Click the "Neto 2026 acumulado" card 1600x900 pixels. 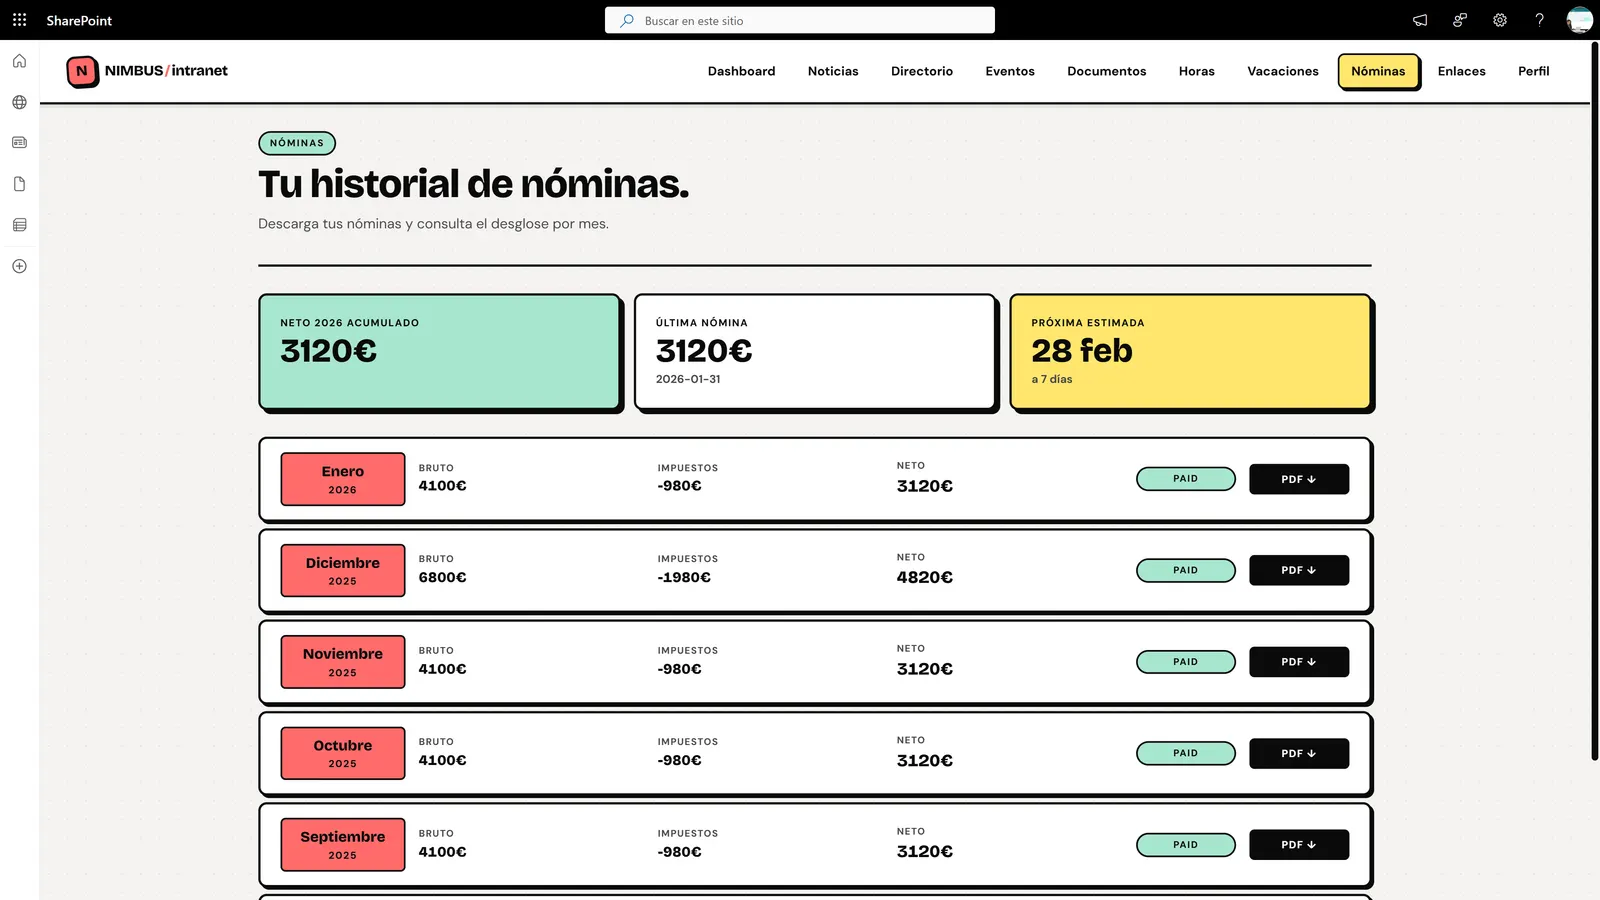pos(440,352)
